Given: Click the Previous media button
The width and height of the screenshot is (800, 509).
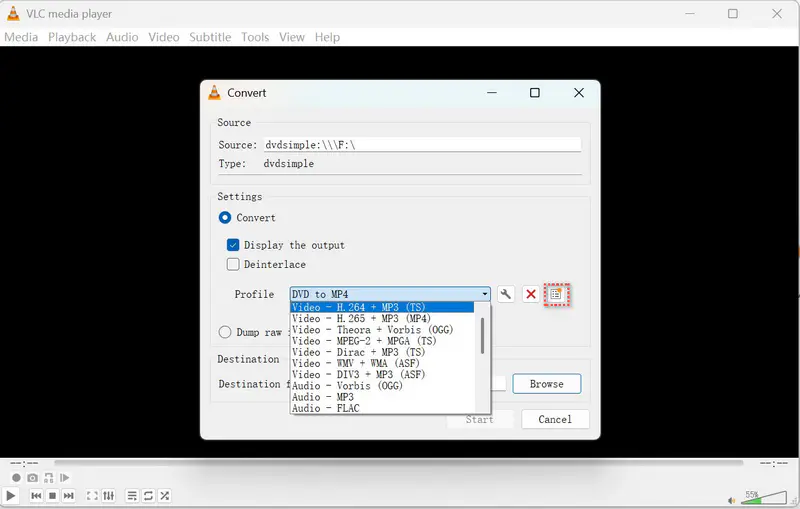Looking at the screenshot, I should coord(36,496).
